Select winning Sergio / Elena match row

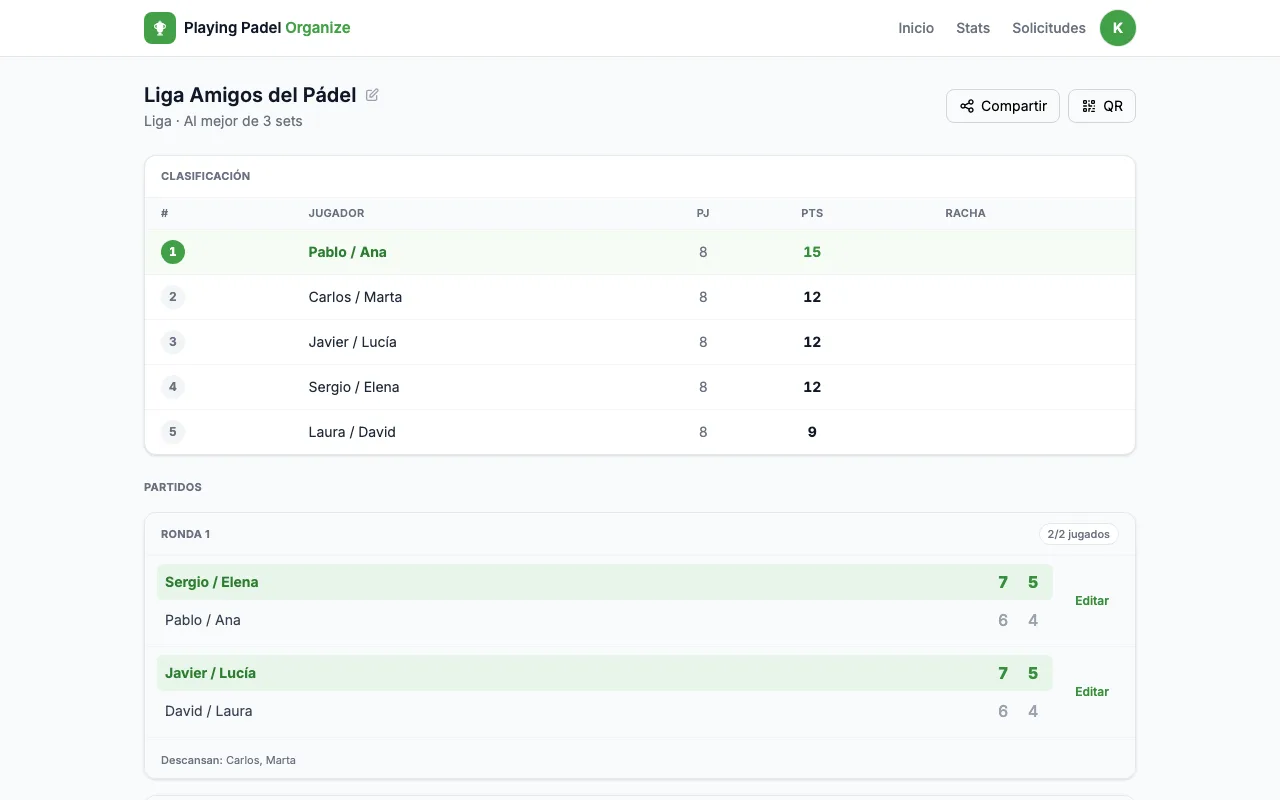605,582
